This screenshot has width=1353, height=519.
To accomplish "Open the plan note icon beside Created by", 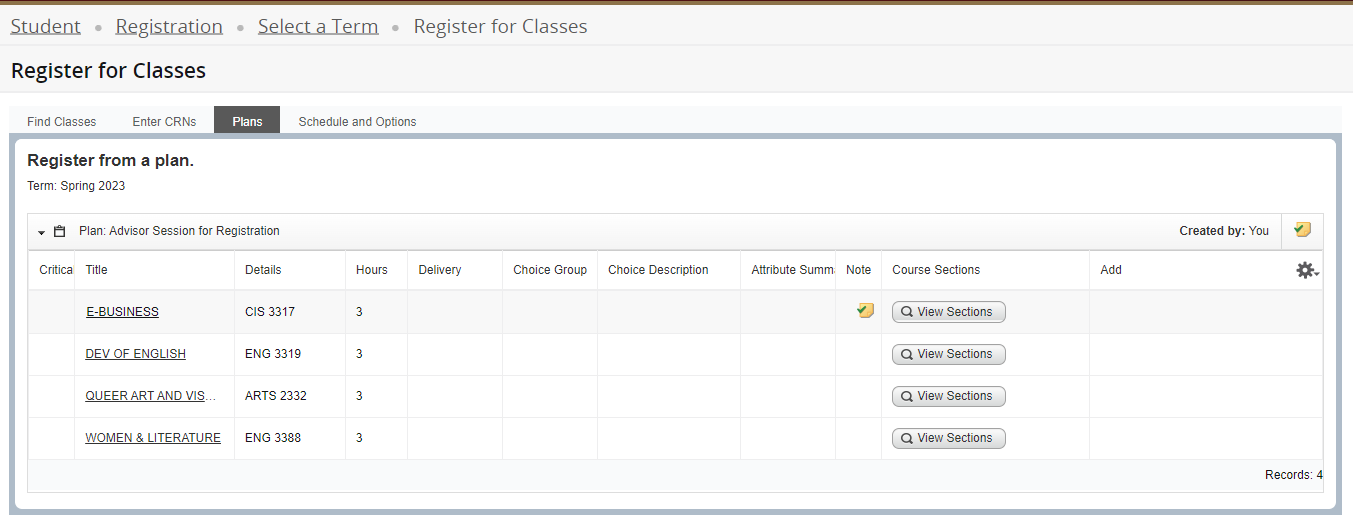I will (1302, 230).
